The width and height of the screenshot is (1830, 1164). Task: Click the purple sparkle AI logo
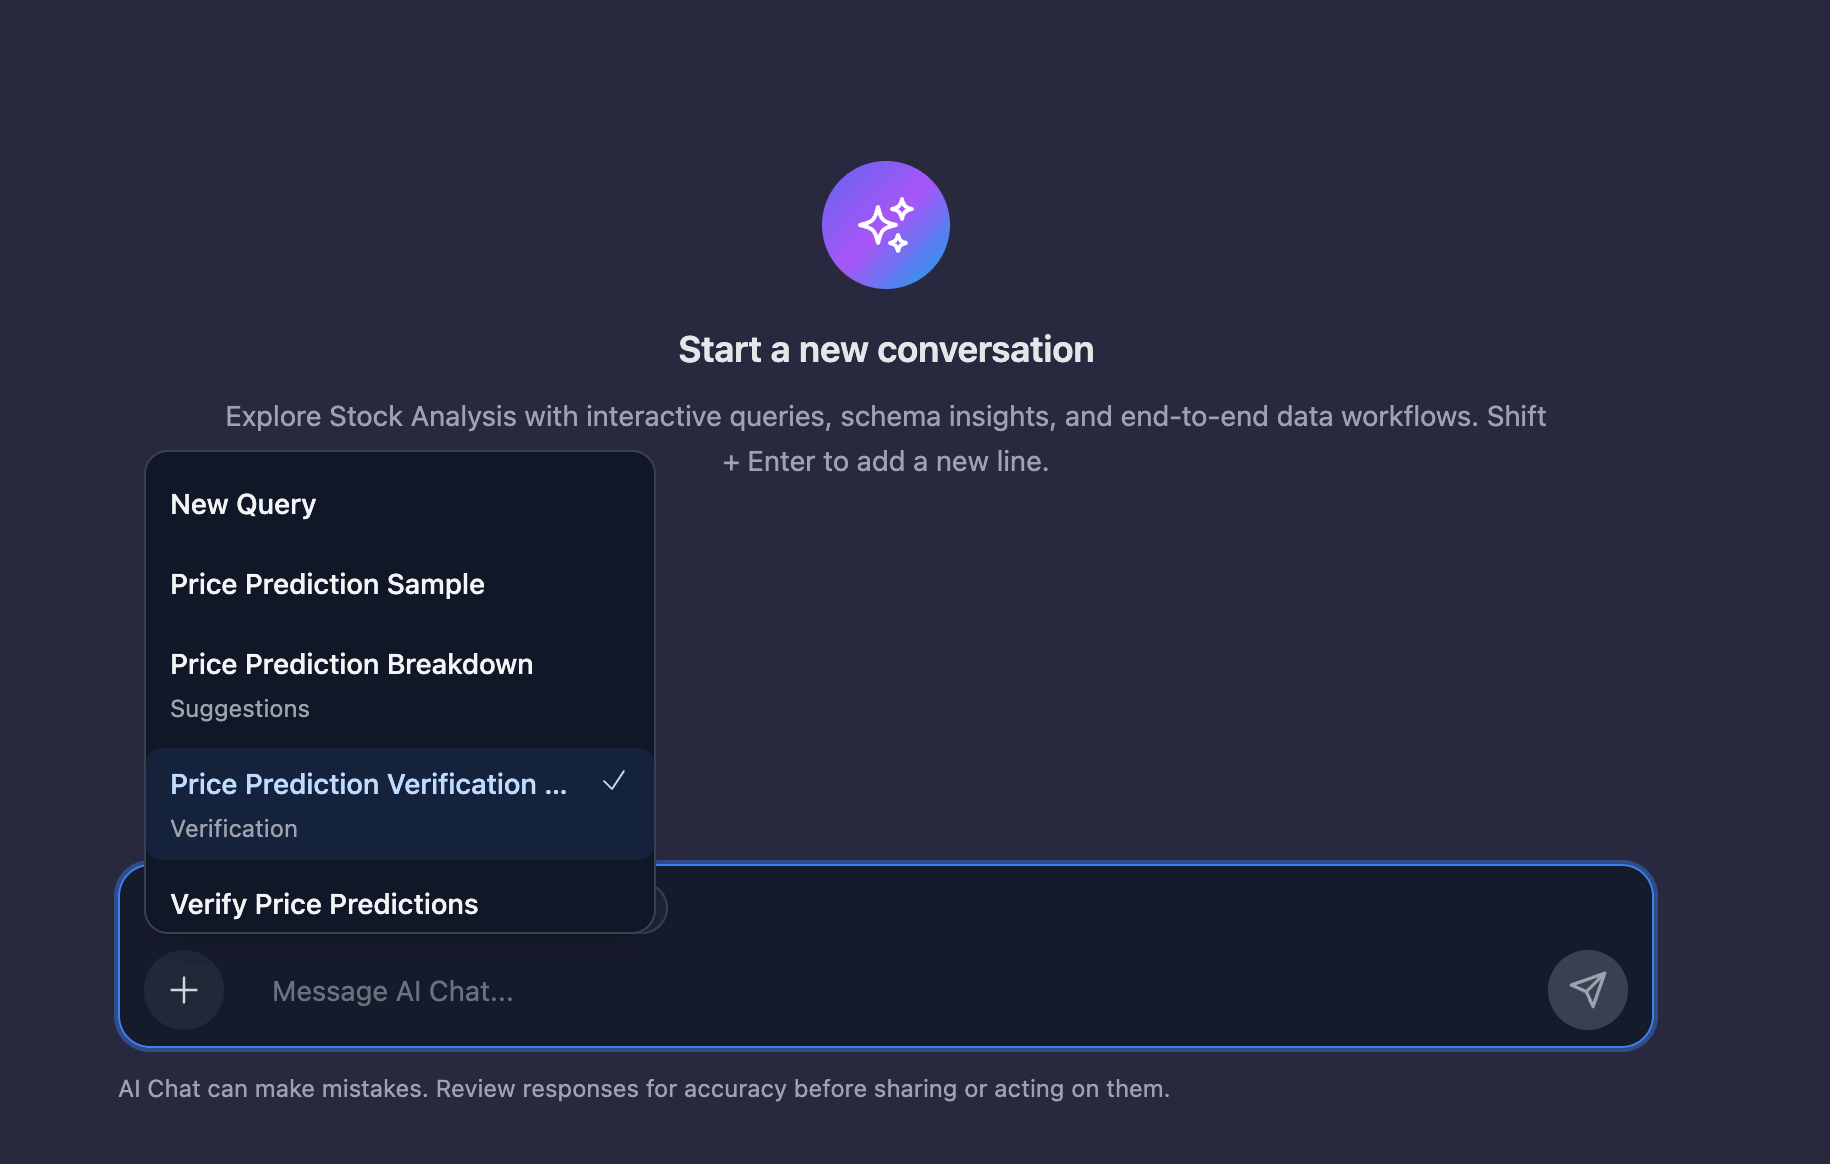885,225
